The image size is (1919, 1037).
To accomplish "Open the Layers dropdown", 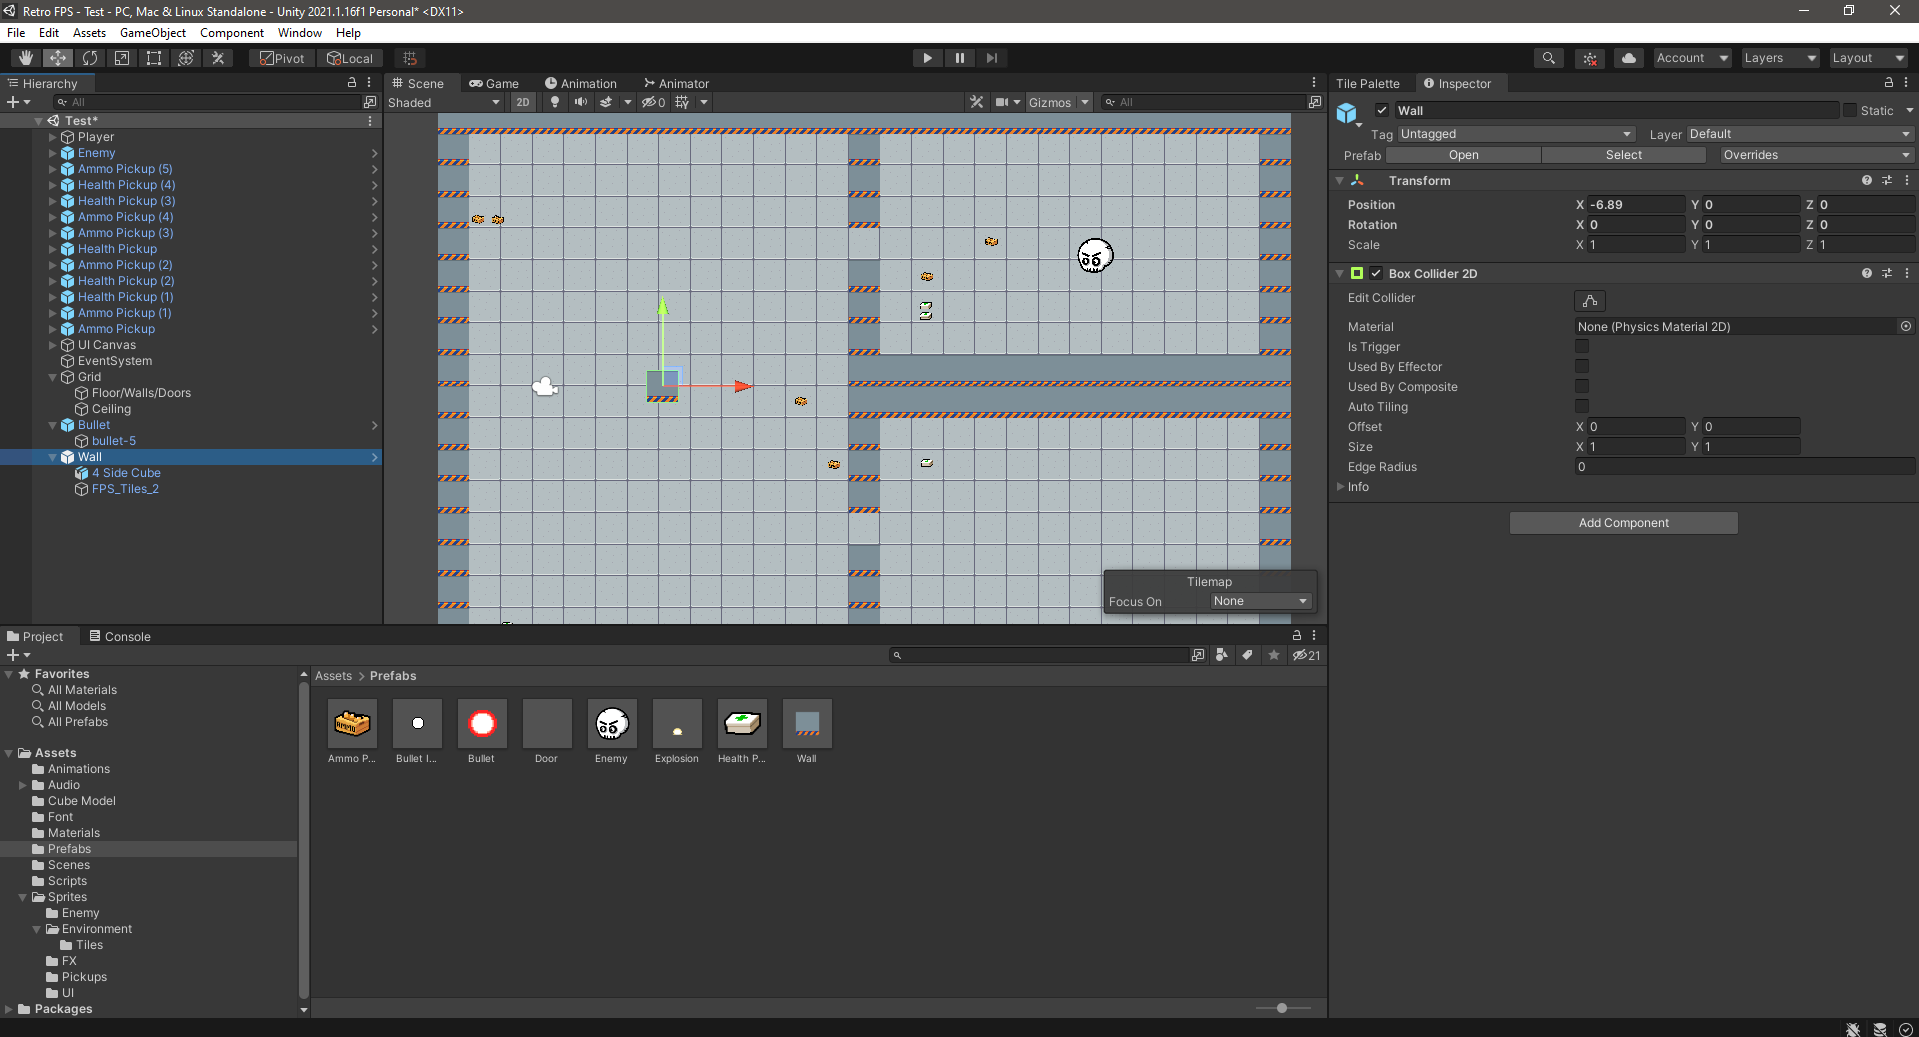I will point(1780,58).
